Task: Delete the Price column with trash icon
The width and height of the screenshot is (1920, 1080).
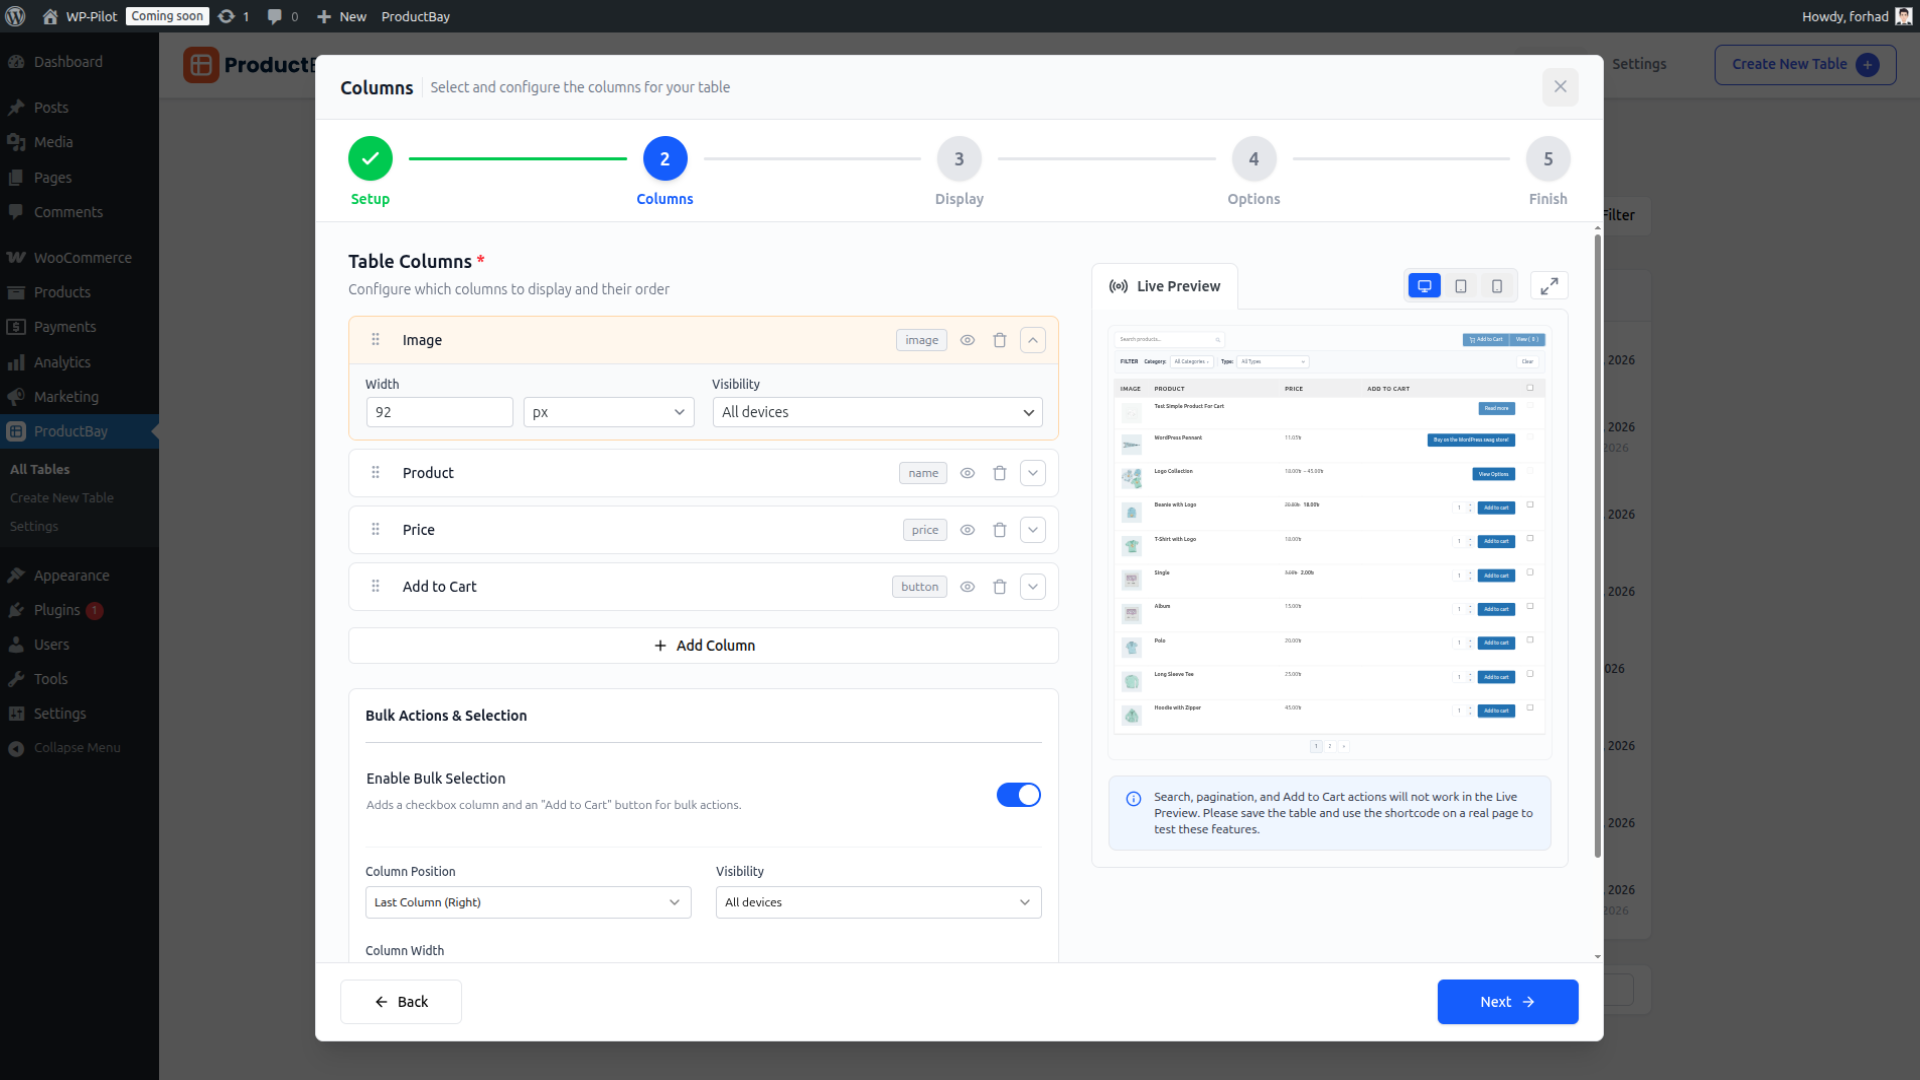Action: 999,529
